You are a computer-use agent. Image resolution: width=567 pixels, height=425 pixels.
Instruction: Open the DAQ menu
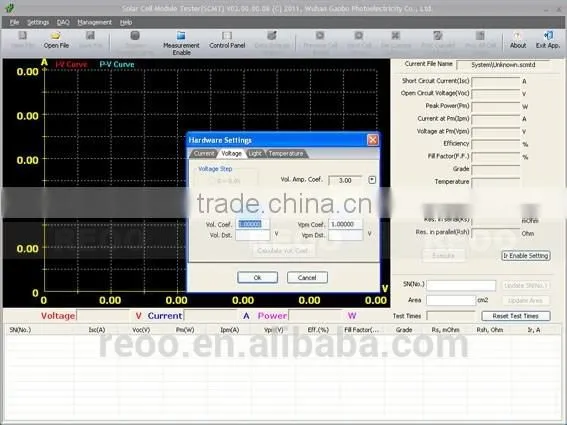[x=63, y=22]
